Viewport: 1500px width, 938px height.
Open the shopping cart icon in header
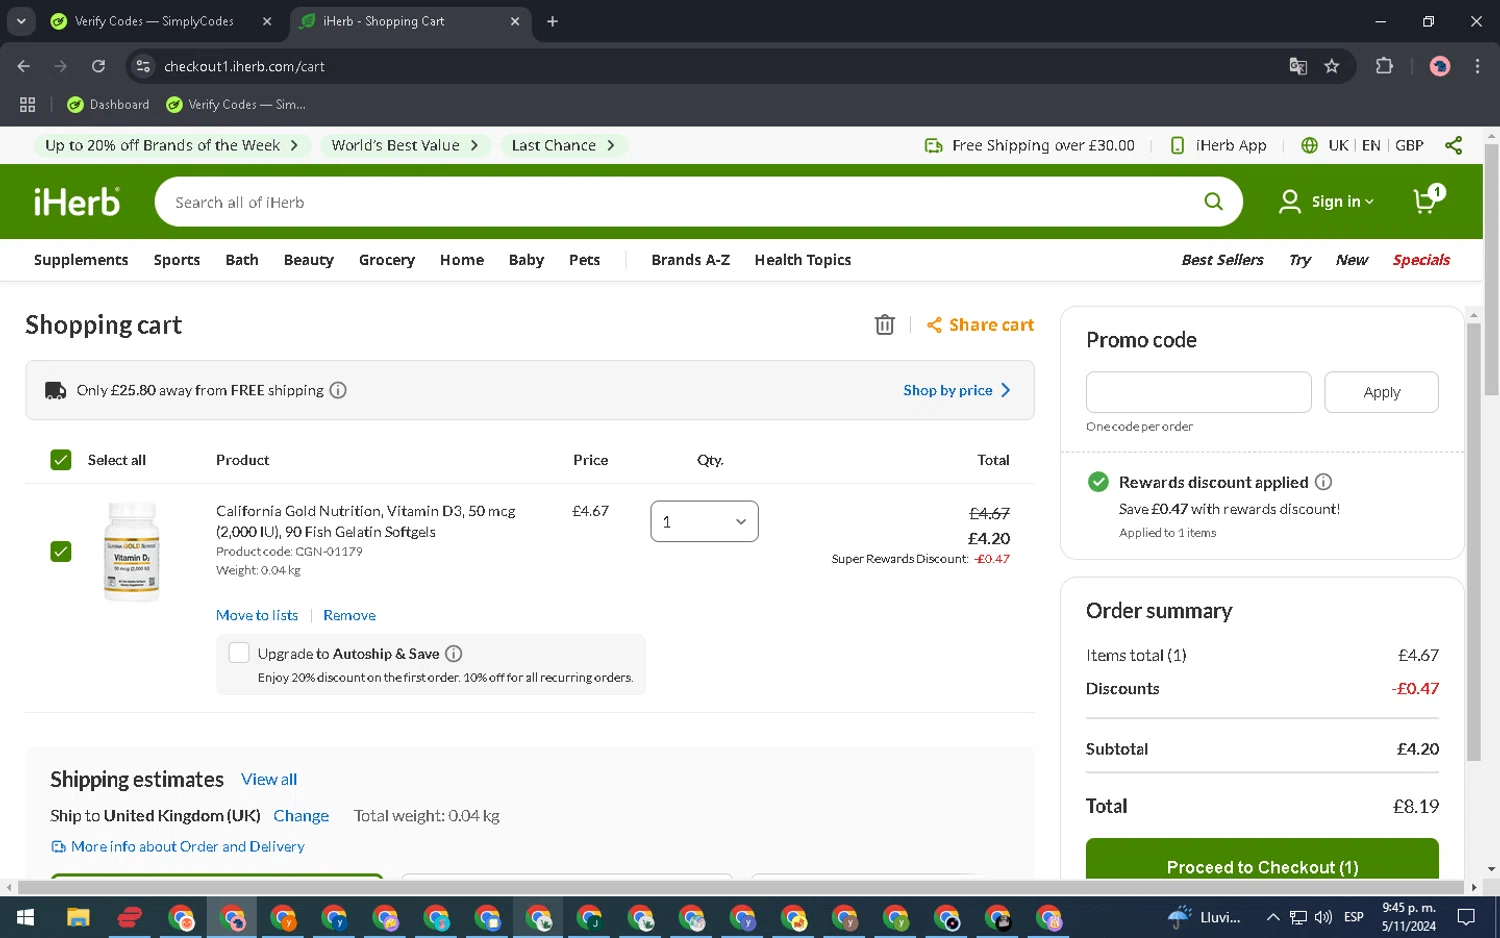coord(1427,200)
